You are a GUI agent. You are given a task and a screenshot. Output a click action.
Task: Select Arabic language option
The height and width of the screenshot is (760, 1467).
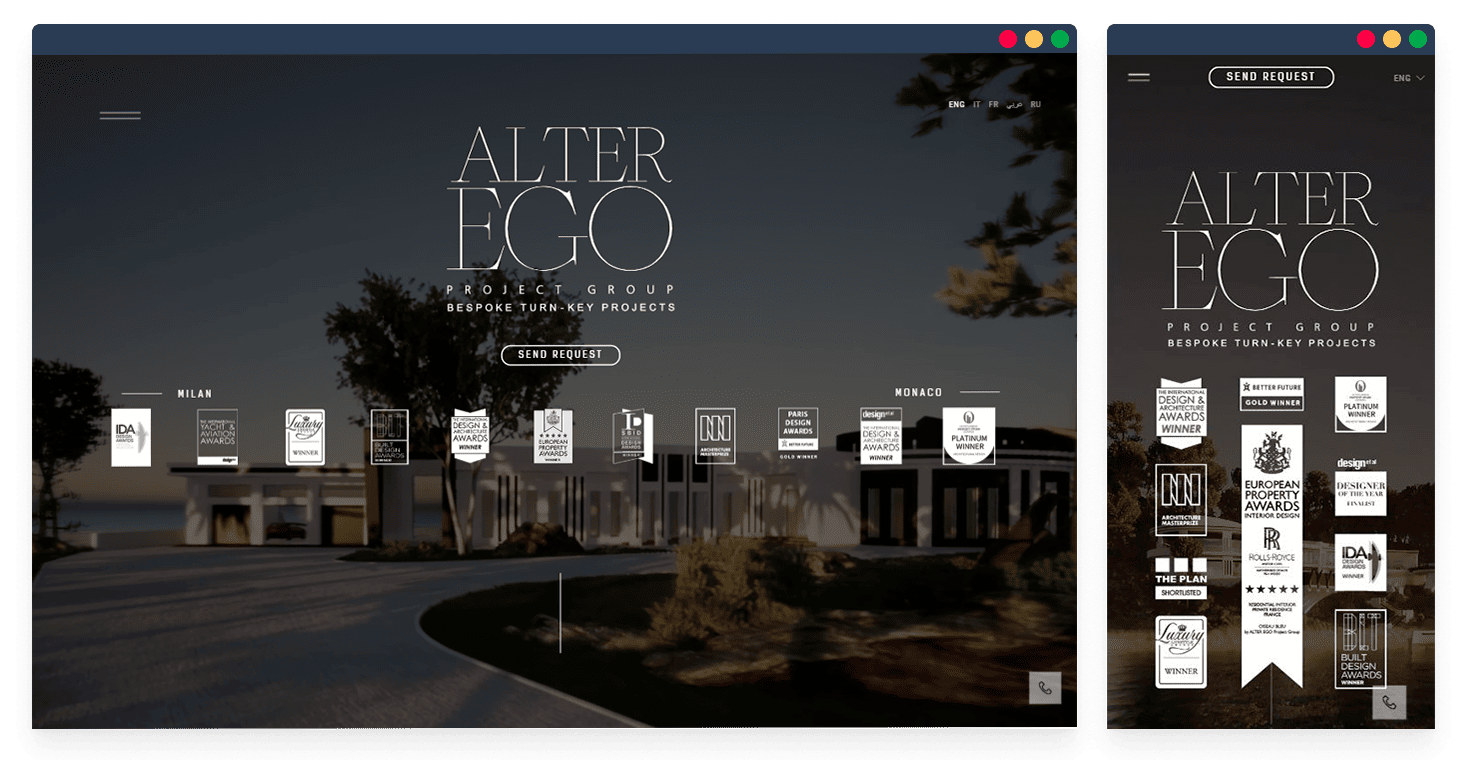(x=1014, y=105)
